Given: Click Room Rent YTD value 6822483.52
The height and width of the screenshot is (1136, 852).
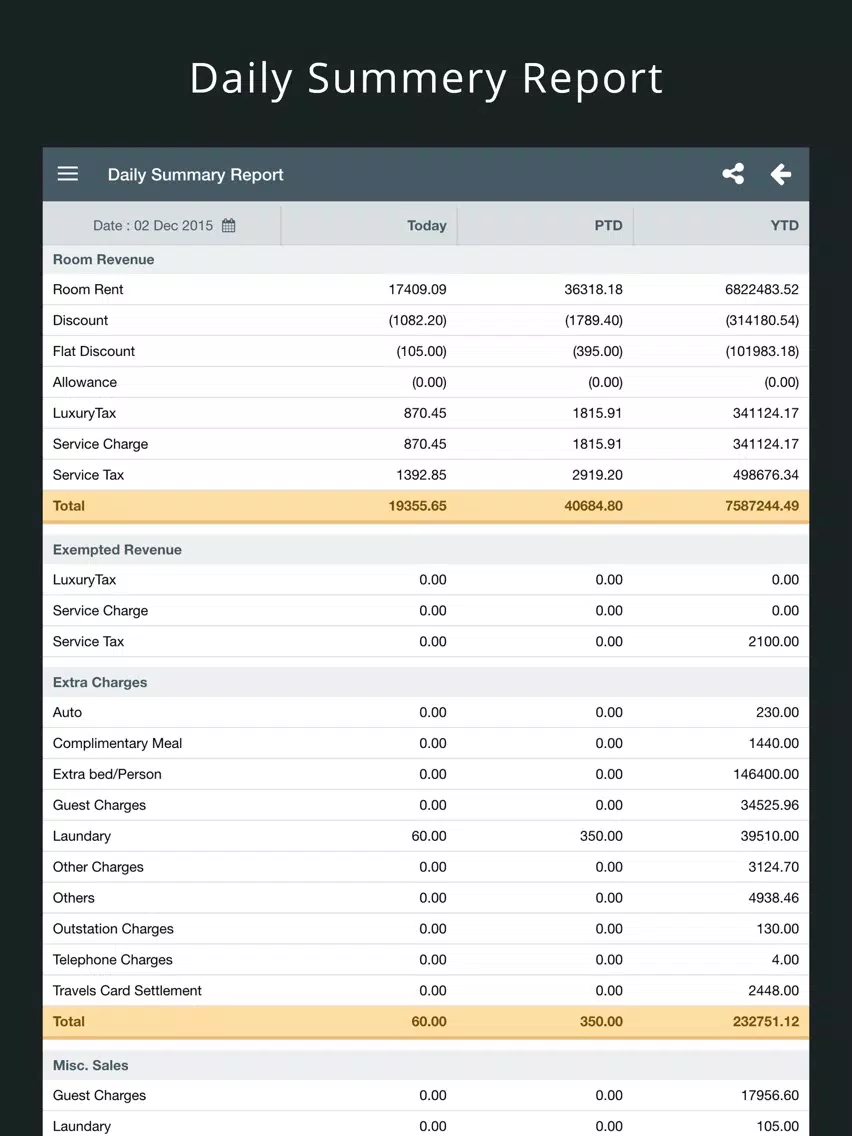Looking at the screenshot, I should pyautogui.click(x=762, y=289).
